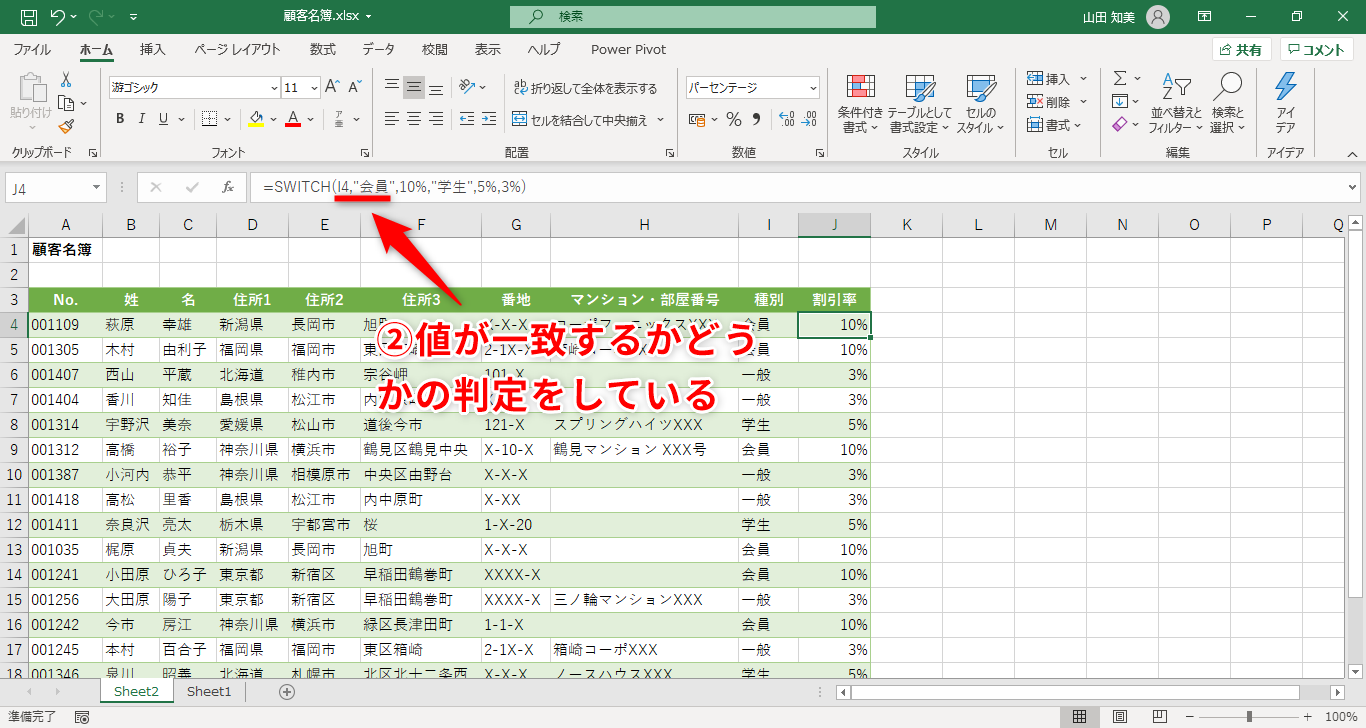Toggle bold formatting
The height and width of the screenshot is (728, 1366).
(119, 119)
